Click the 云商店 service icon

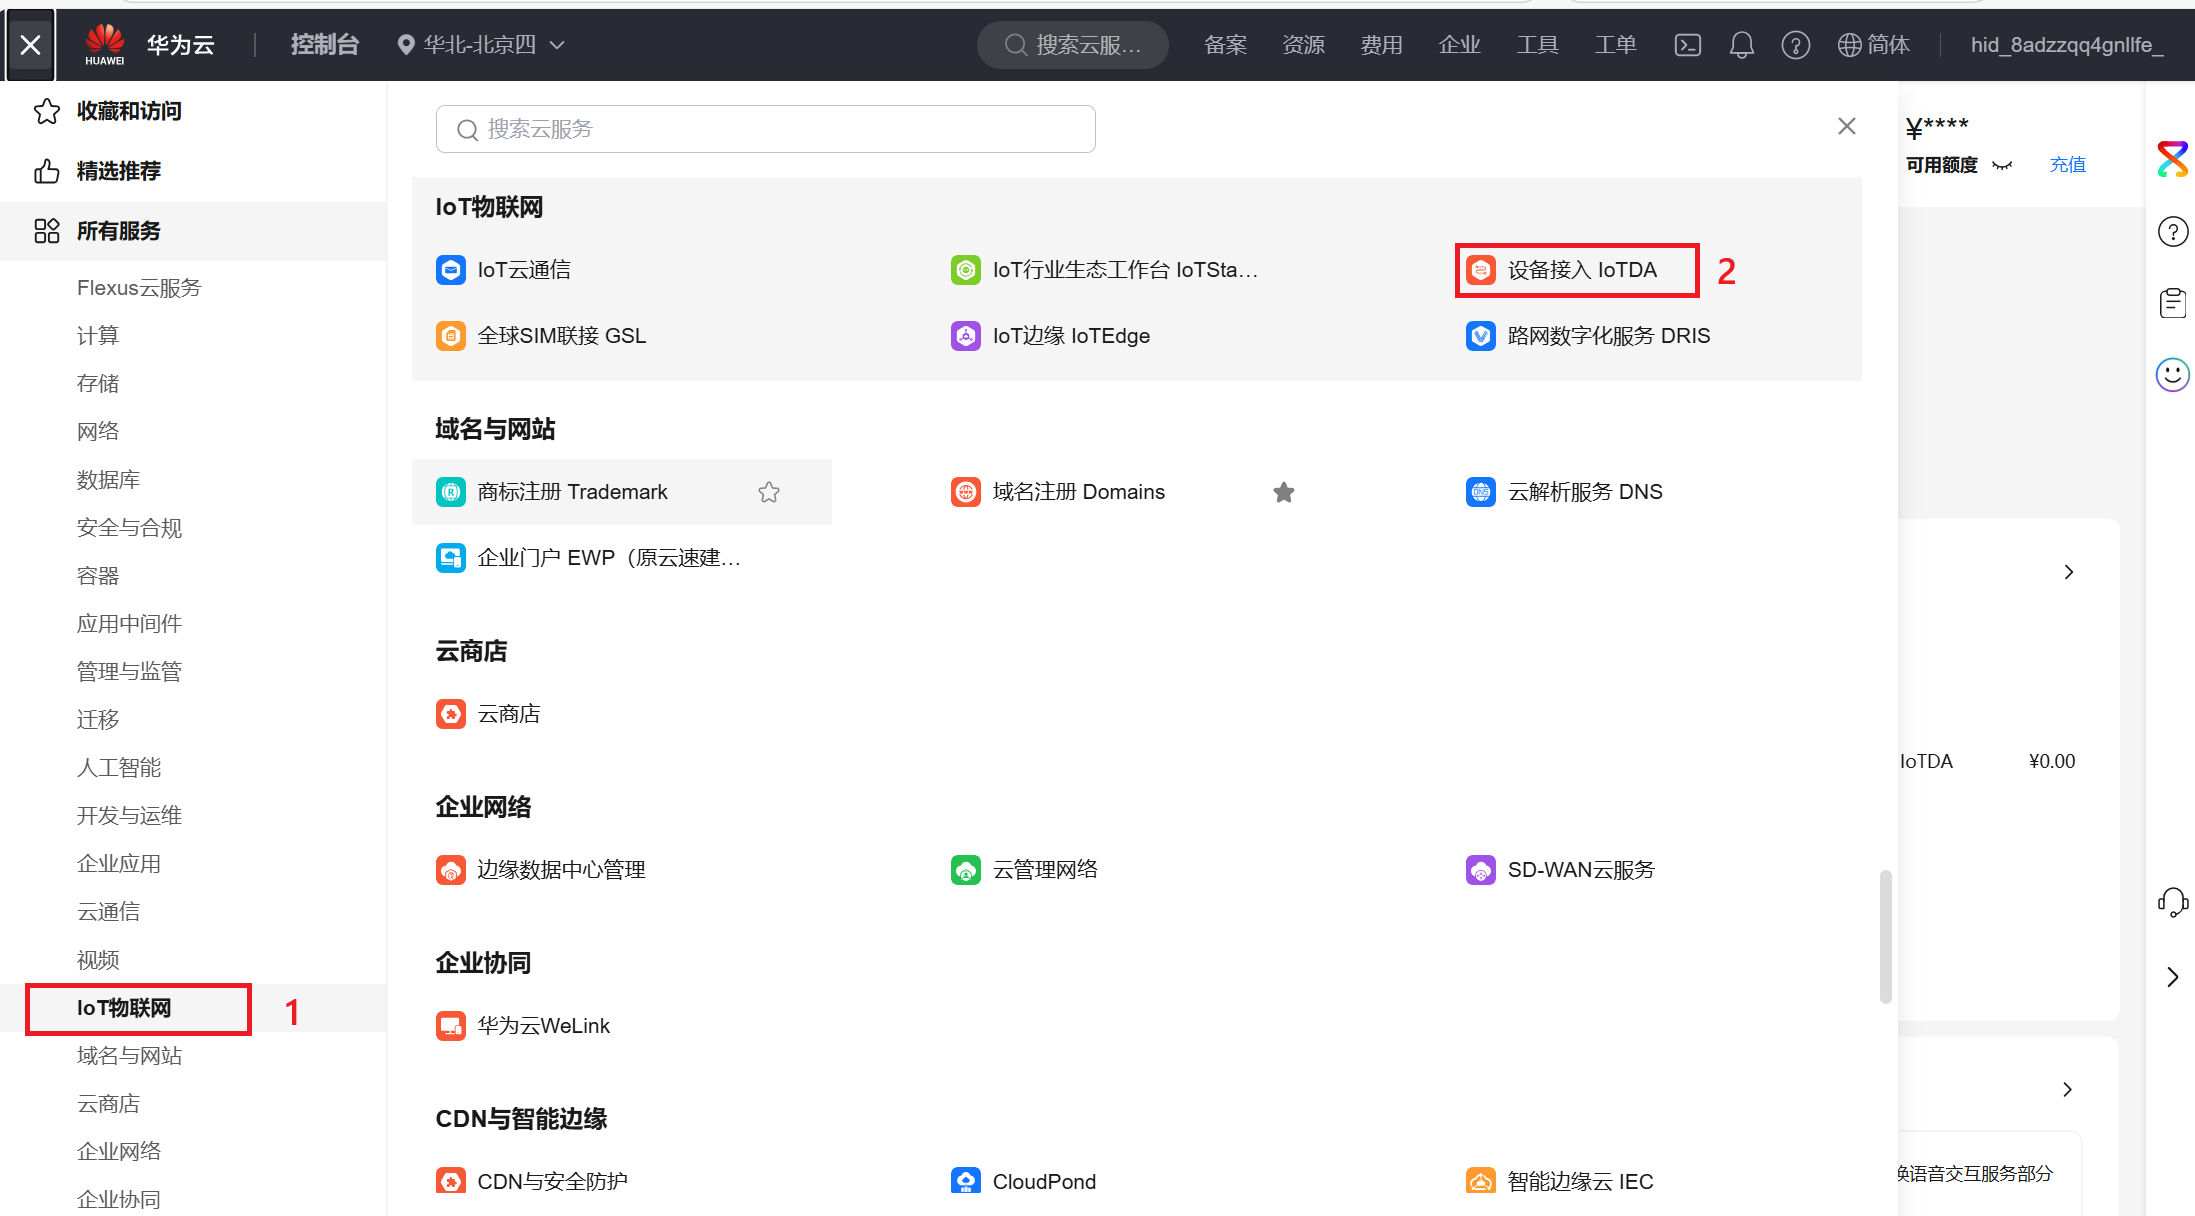(x=451, y=714)
